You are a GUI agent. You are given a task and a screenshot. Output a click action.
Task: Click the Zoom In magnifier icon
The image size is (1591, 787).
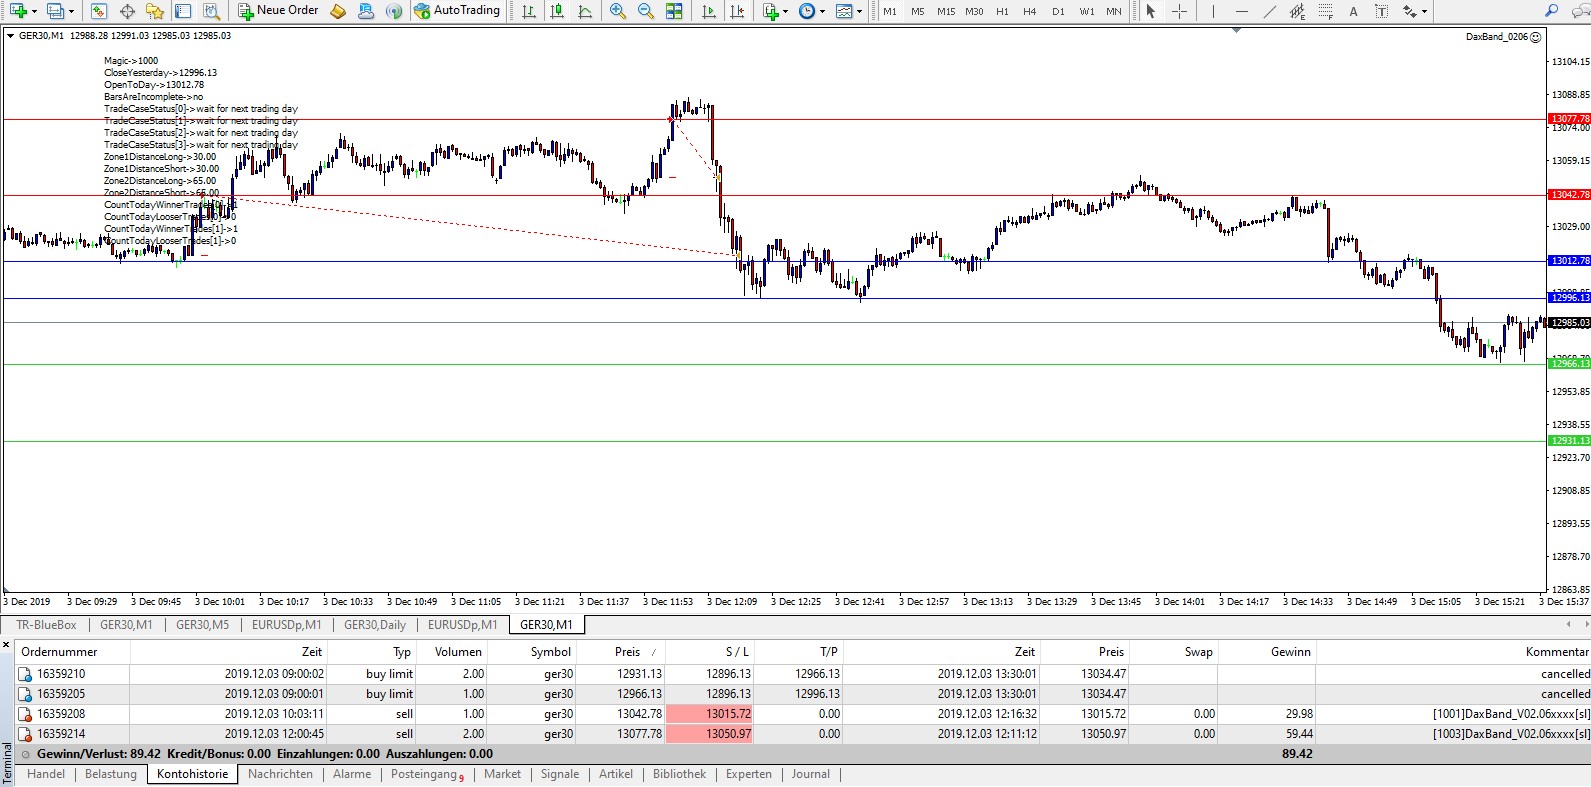point(618,11)
